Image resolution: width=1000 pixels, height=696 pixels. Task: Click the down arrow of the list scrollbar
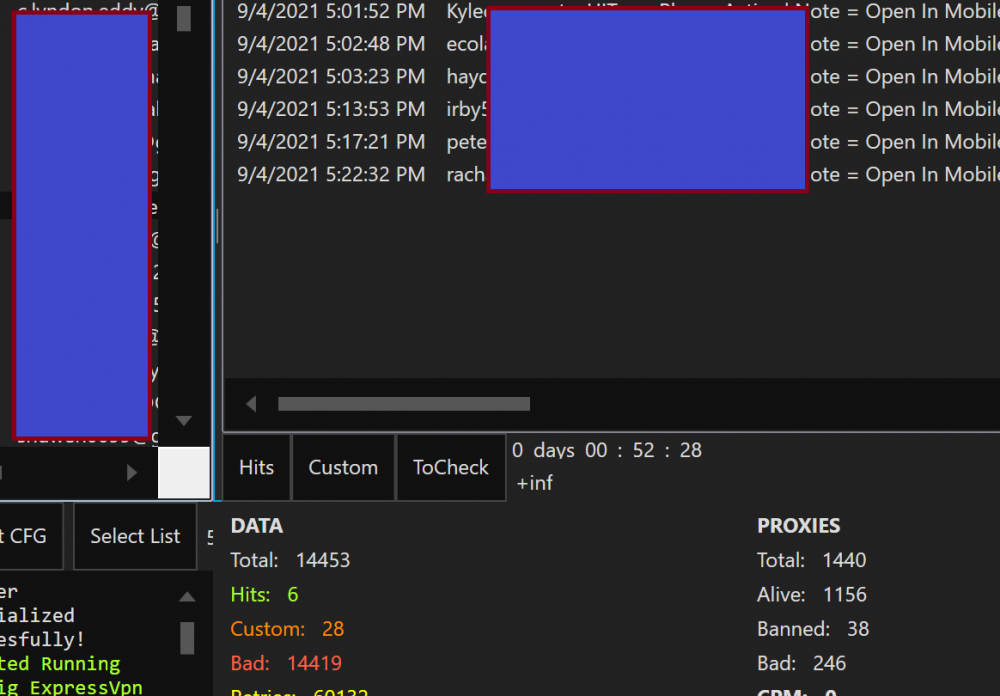coord(183,421)
